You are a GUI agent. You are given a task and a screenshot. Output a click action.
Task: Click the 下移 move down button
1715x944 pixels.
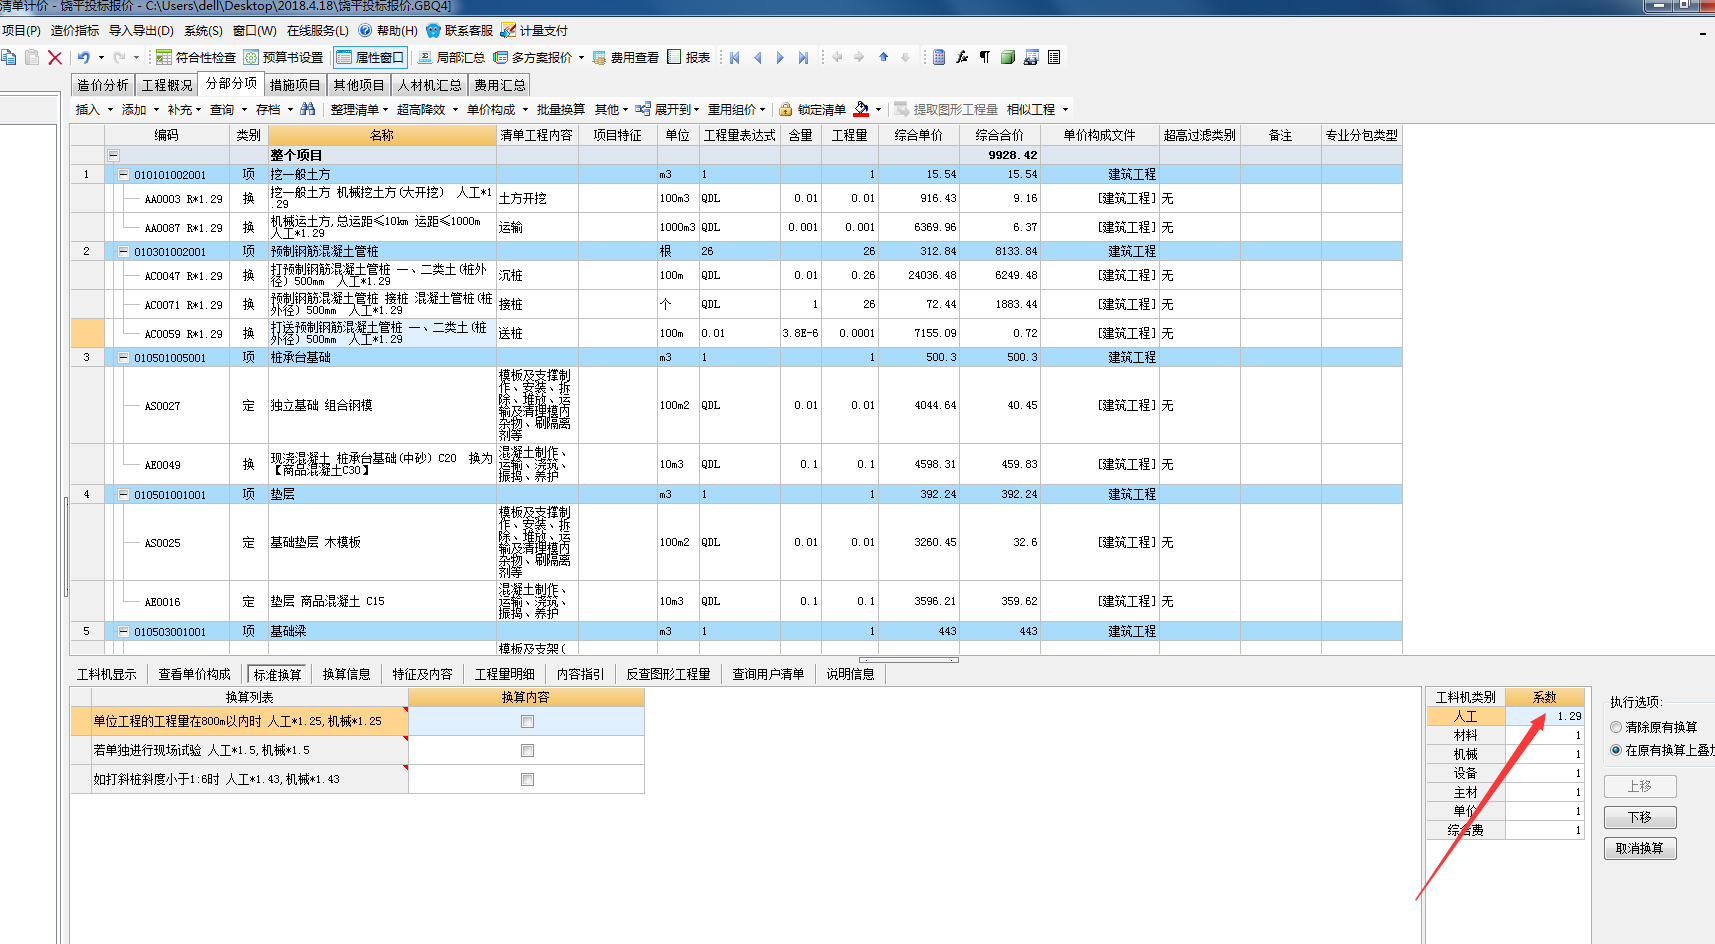(x=1640, y=817)
